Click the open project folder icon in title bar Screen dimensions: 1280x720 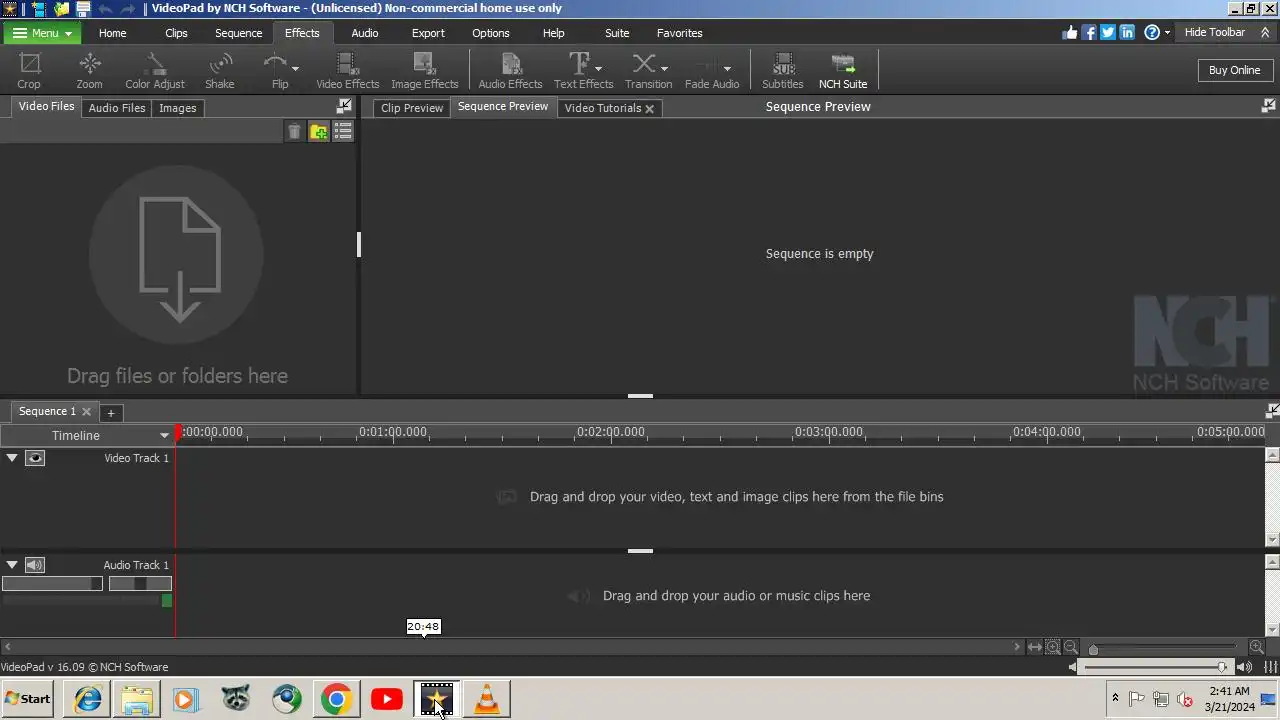(x=62, y=9)
